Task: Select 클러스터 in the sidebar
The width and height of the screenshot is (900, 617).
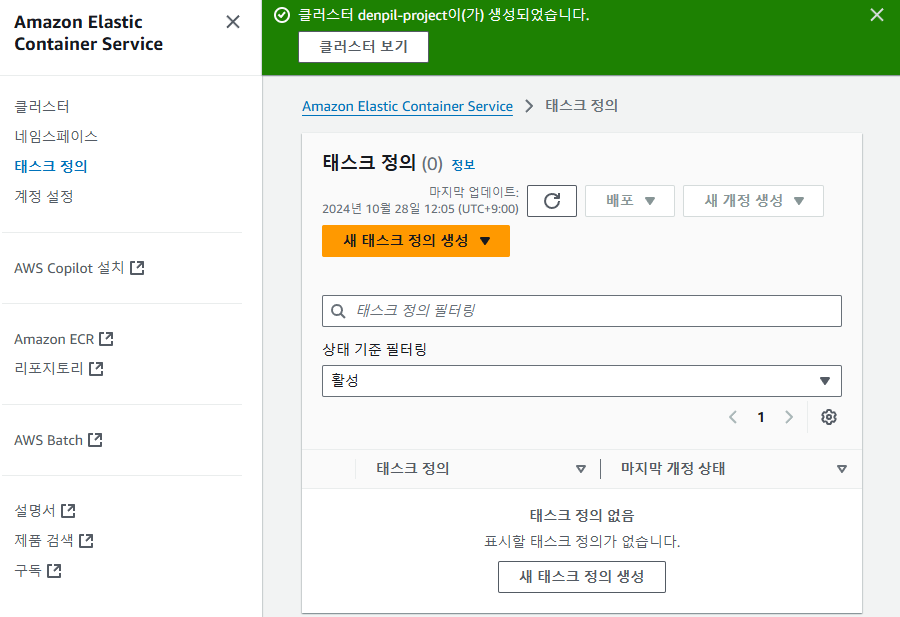Action: [x=42, y=107]
